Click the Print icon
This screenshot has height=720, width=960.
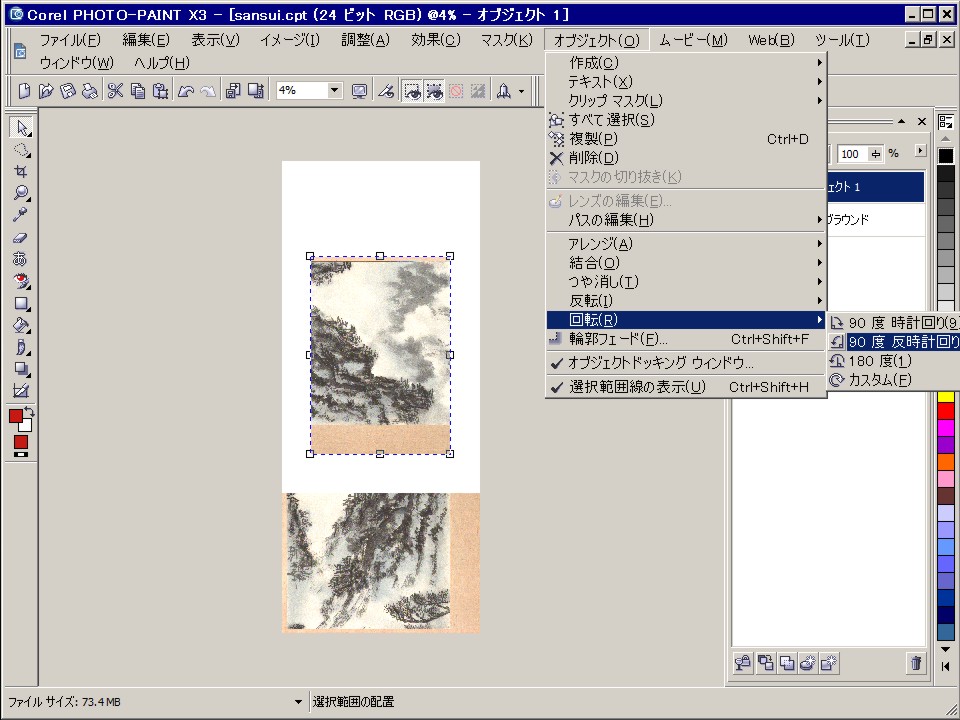(x=90, y=91)
